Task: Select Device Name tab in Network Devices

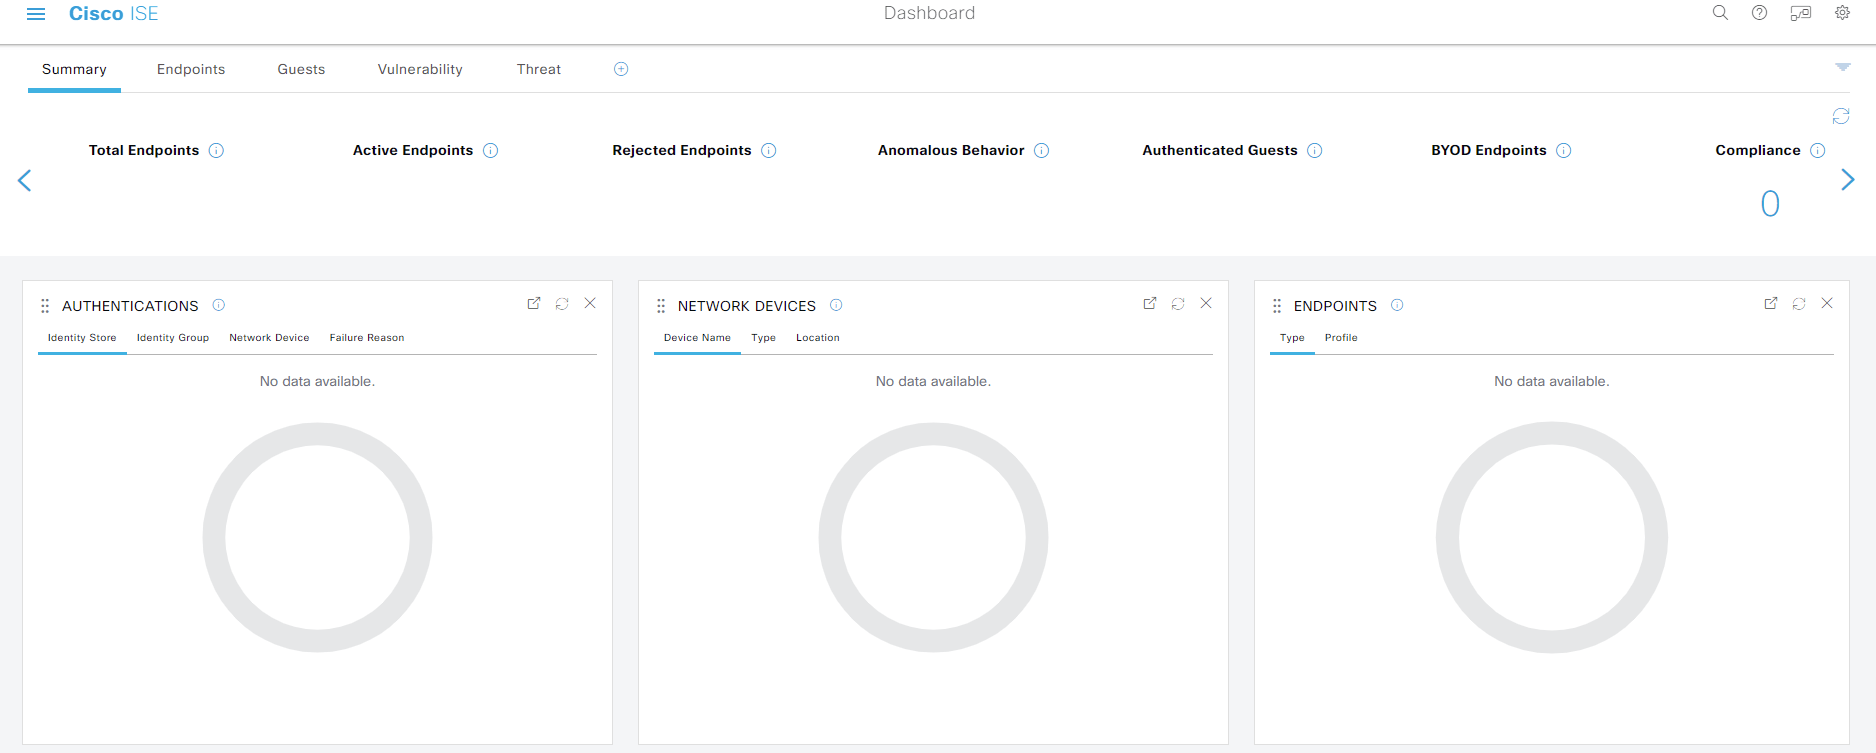Action: coord(697,338)
